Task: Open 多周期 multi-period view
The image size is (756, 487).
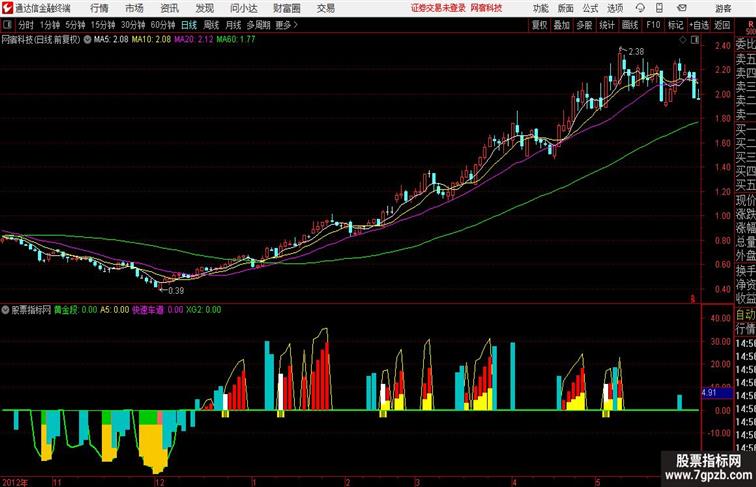Action: [x=258, y=25]
